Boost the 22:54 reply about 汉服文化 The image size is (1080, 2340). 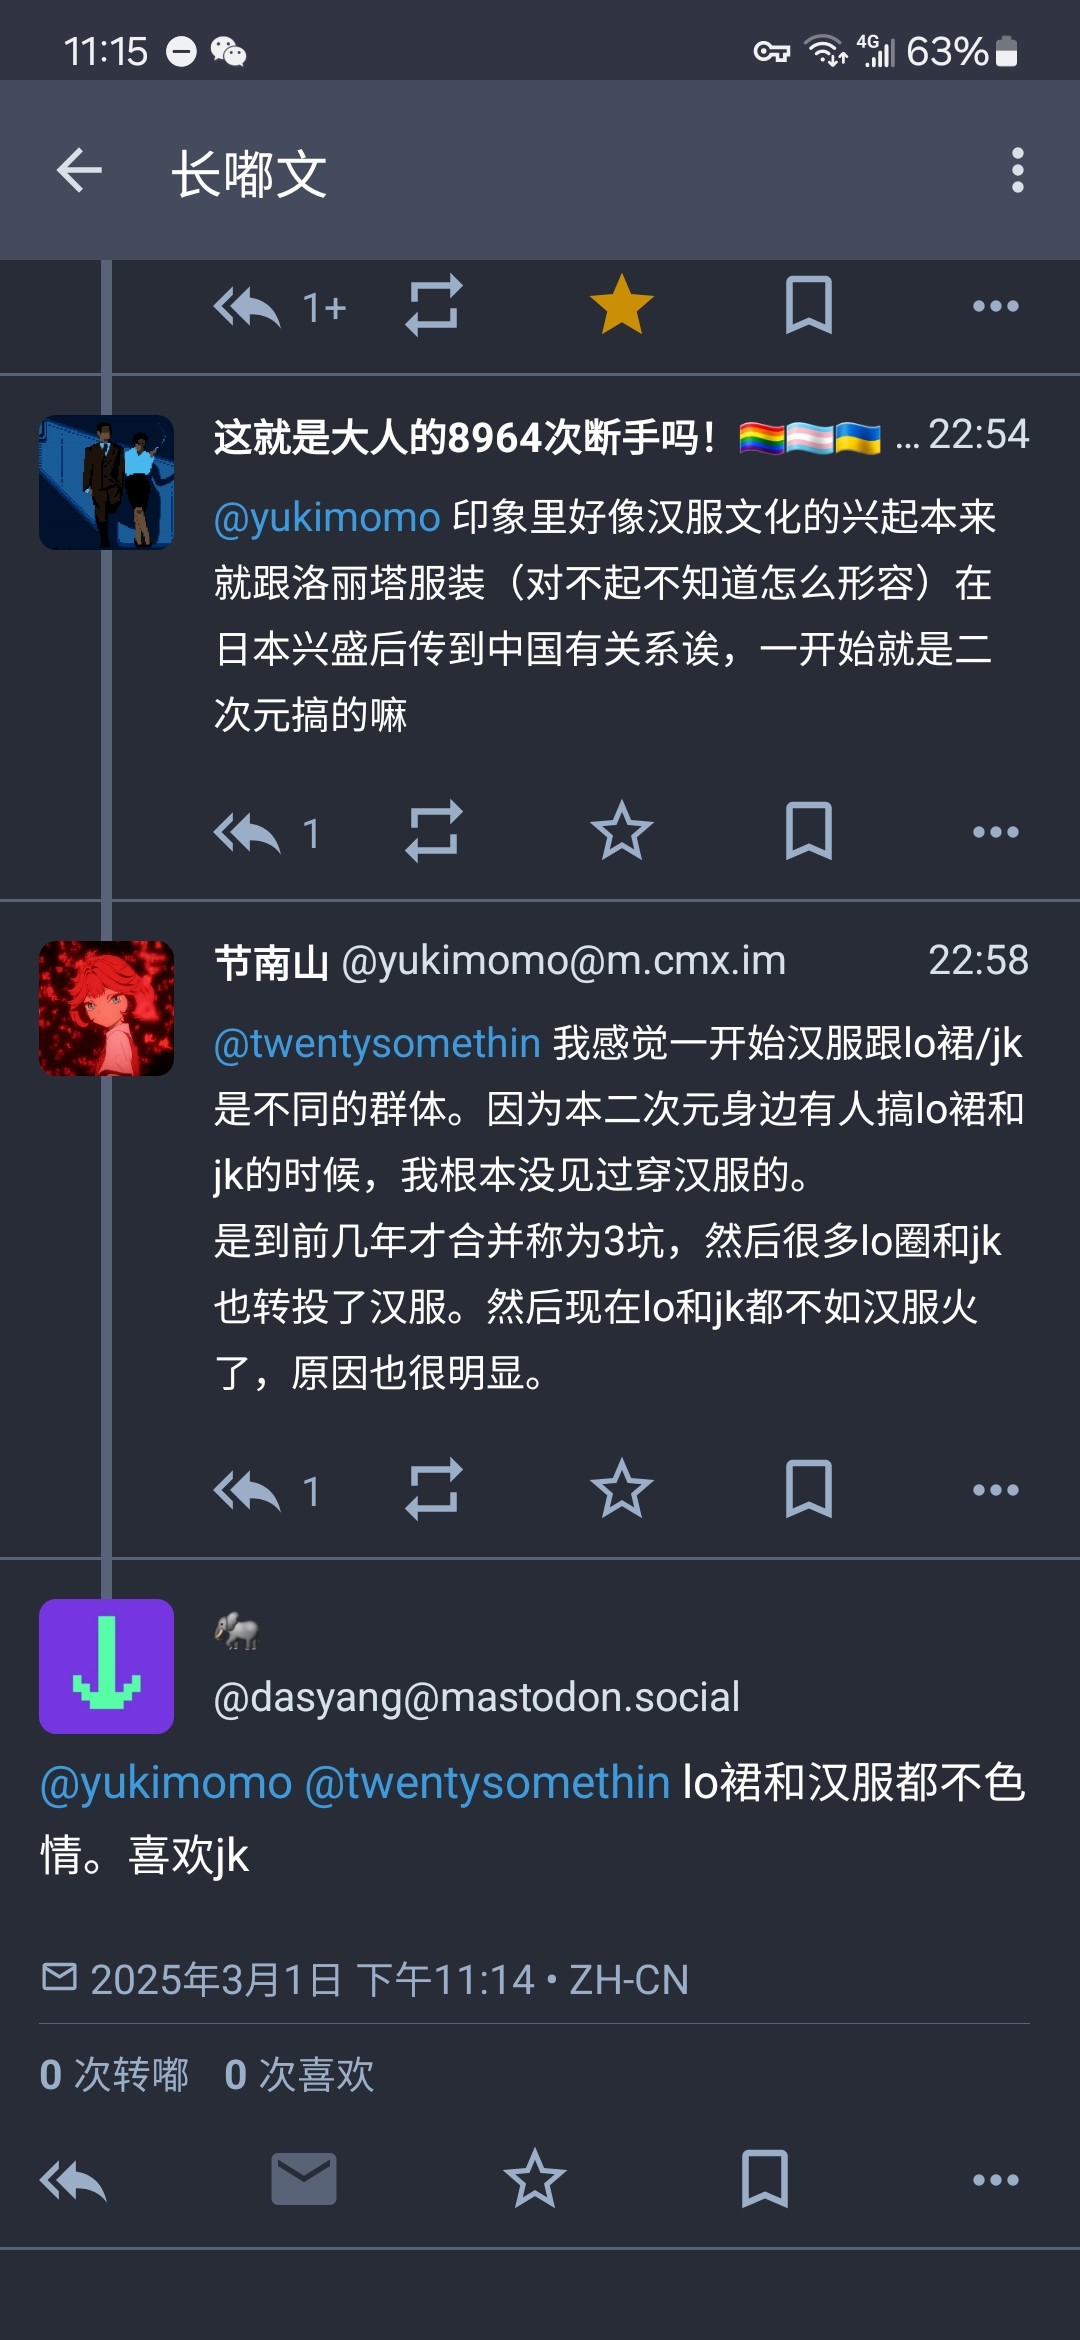pos(434,831)
